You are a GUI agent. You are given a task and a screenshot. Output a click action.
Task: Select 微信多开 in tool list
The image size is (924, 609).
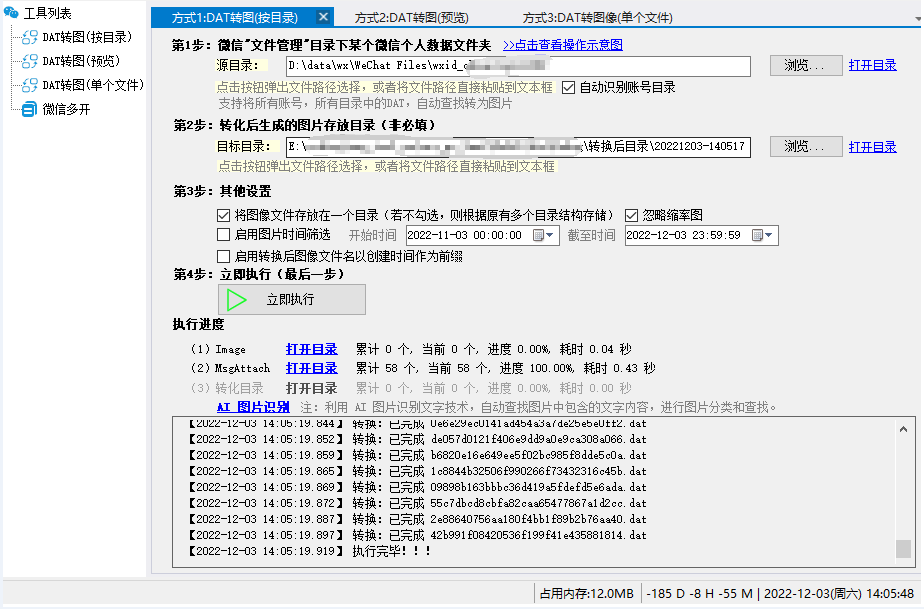(x=66, y=109)
